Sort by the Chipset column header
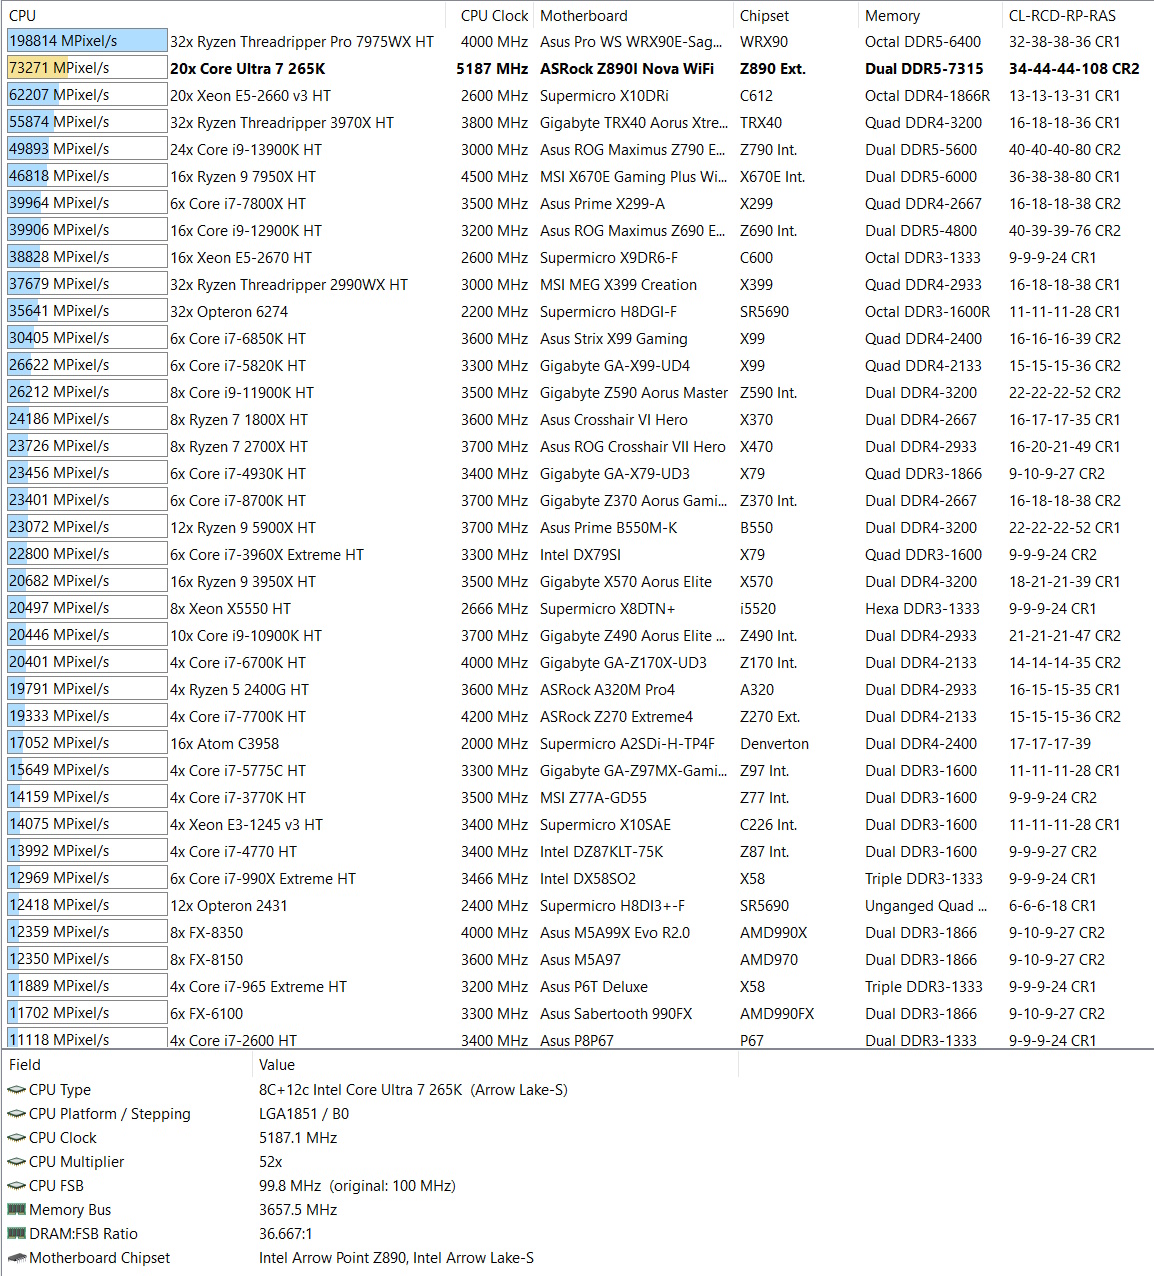Screen dimensions: 1154x1276 (x=796, y=16)
